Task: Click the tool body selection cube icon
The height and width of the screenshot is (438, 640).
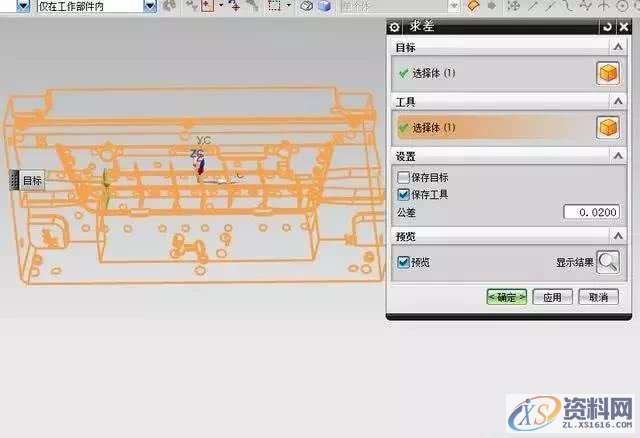Action: 606,128
